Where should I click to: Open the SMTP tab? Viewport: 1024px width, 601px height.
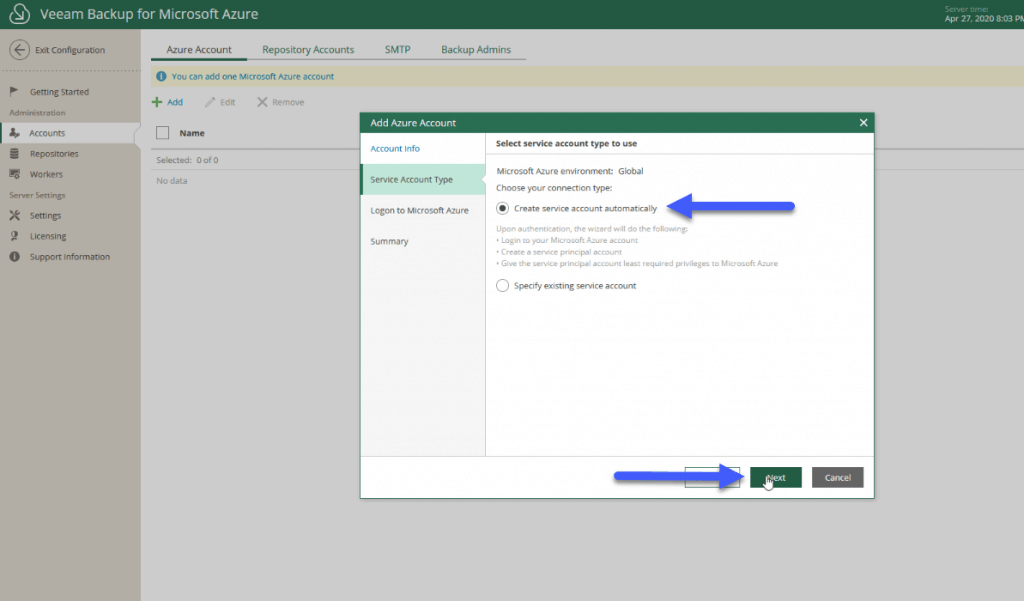pos(398,50)
